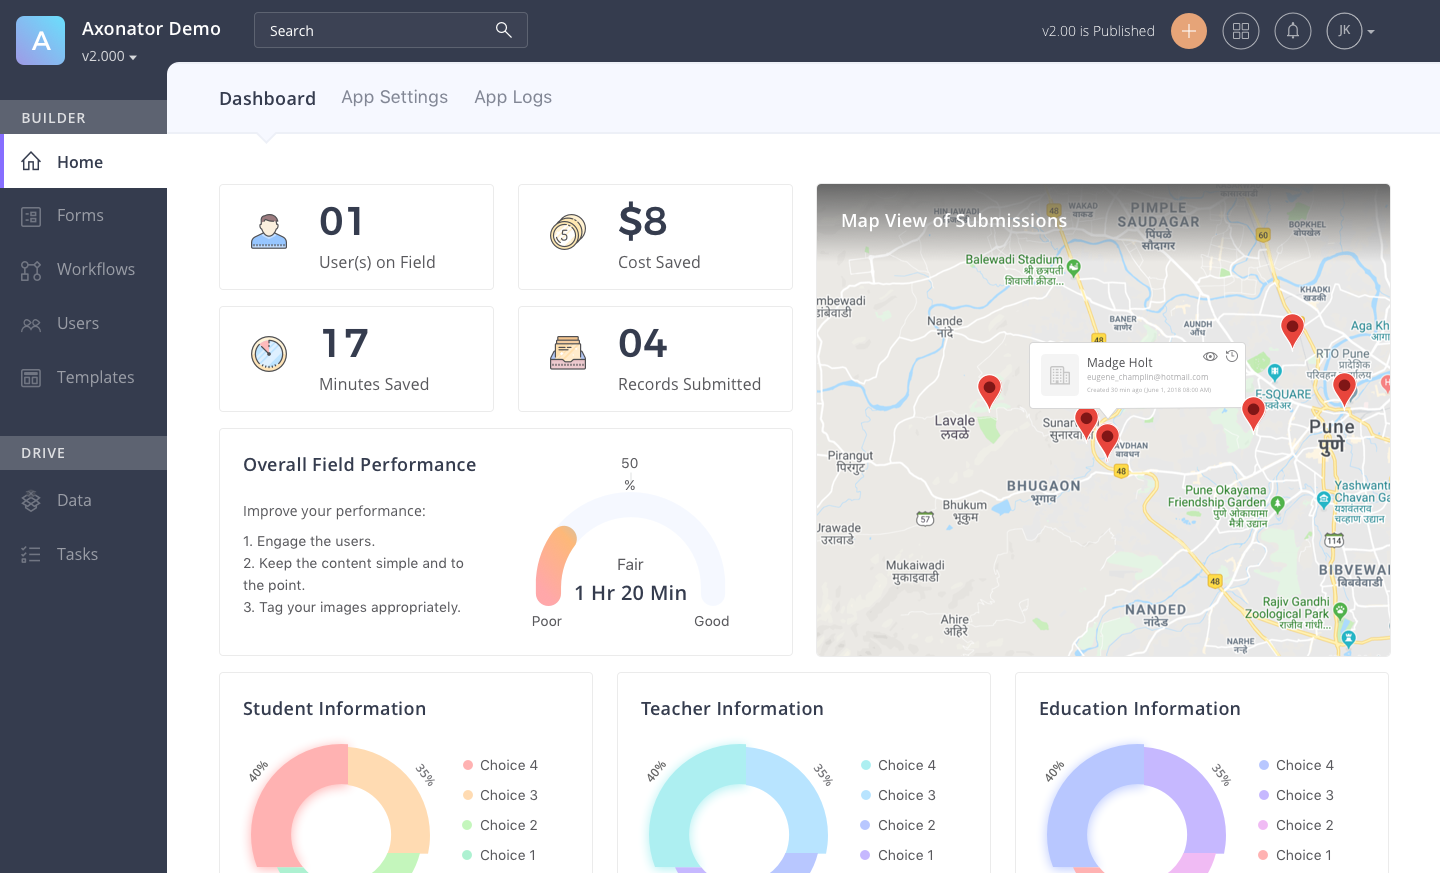Click Balewadi Stadium marker on map
The height and width of the screenshot is (873, 1440).
pos(1074,267)
